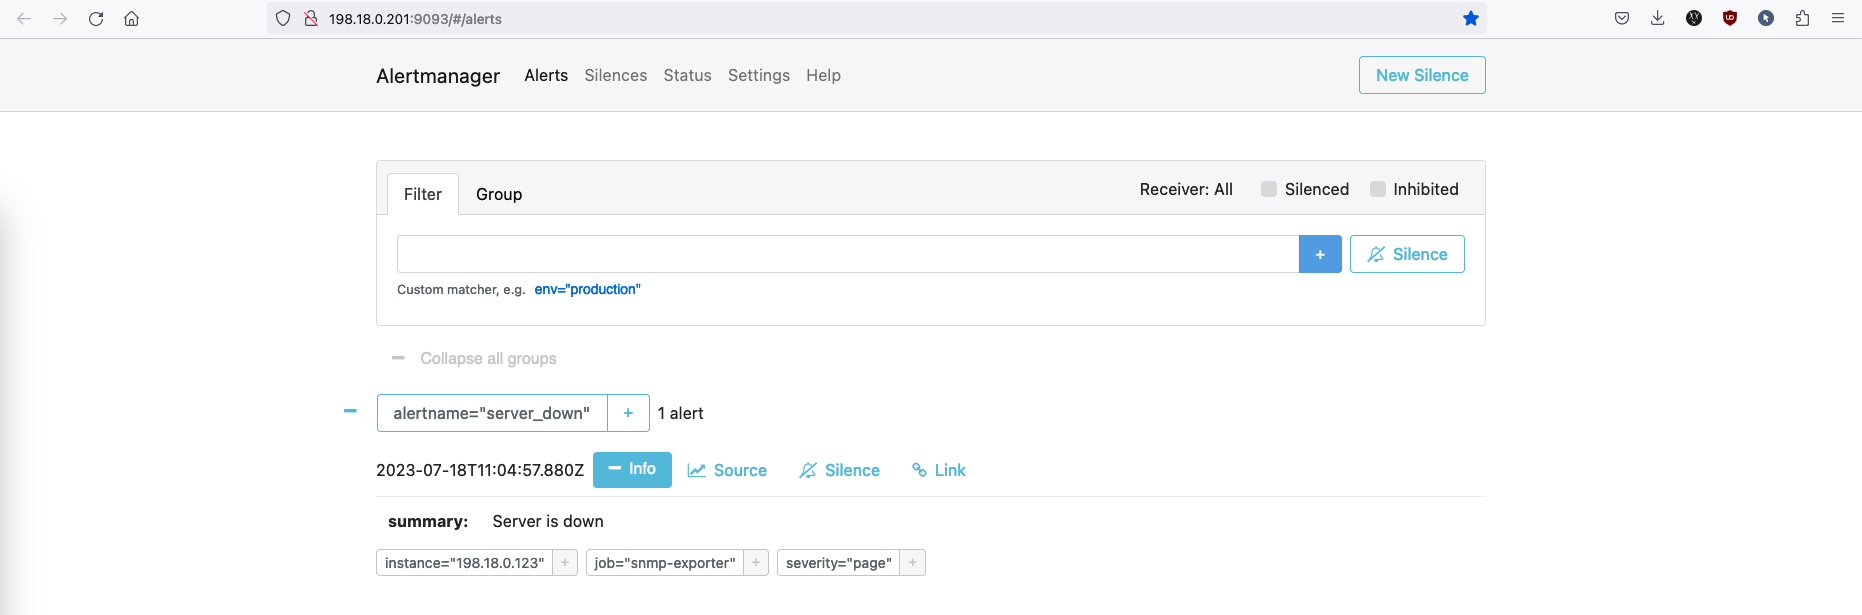Screen dimensions: 1862x615
Task: Enable the Inhibited checkbox
Action: click(x=1378, y=189)
